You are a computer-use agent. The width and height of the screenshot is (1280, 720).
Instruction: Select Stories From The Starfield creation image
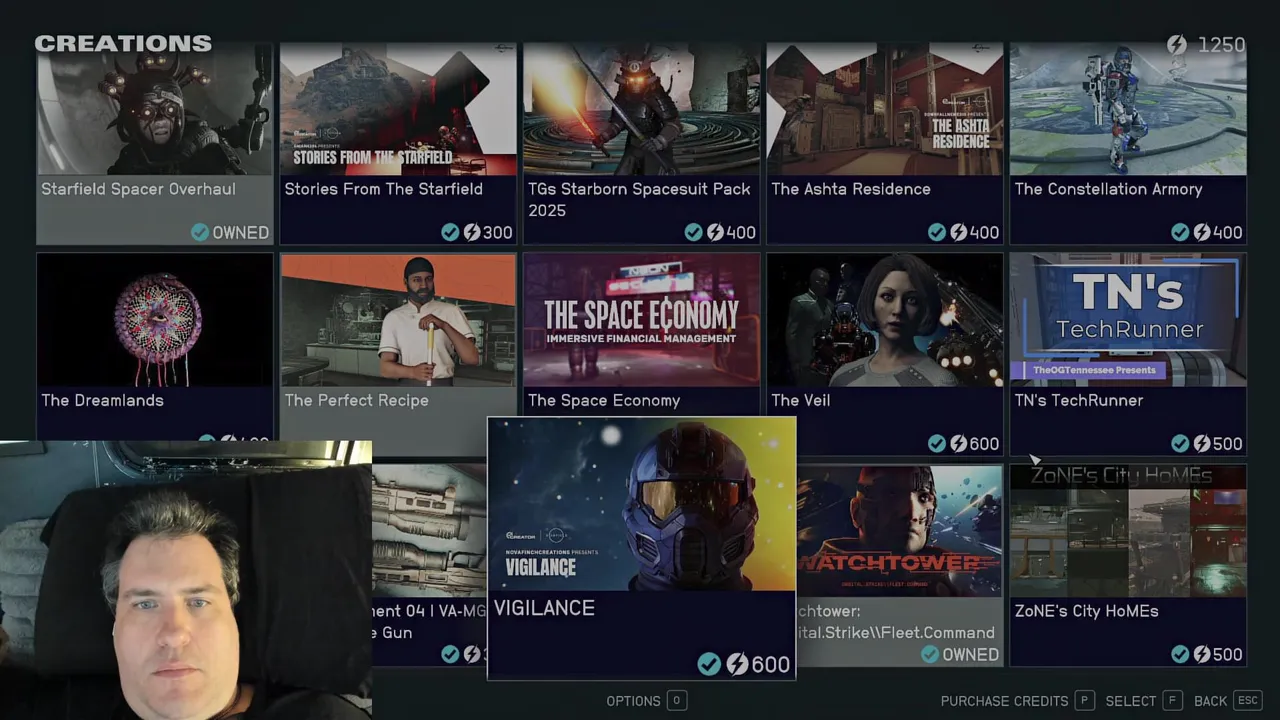coord(398,109)
